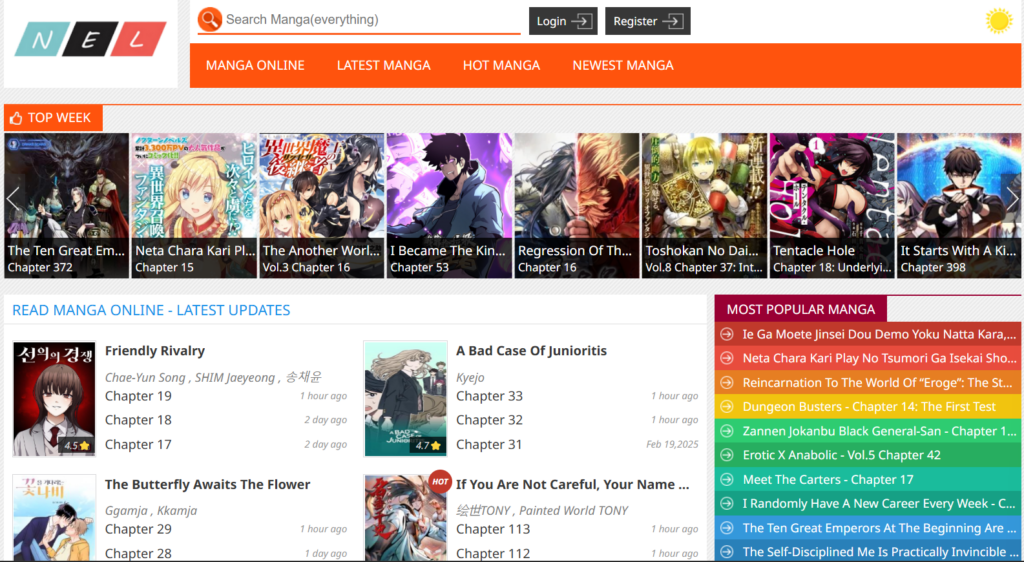1024x562 pixels.
Task: Open Junioritis Chapter 32
Action: pos(489,420)
